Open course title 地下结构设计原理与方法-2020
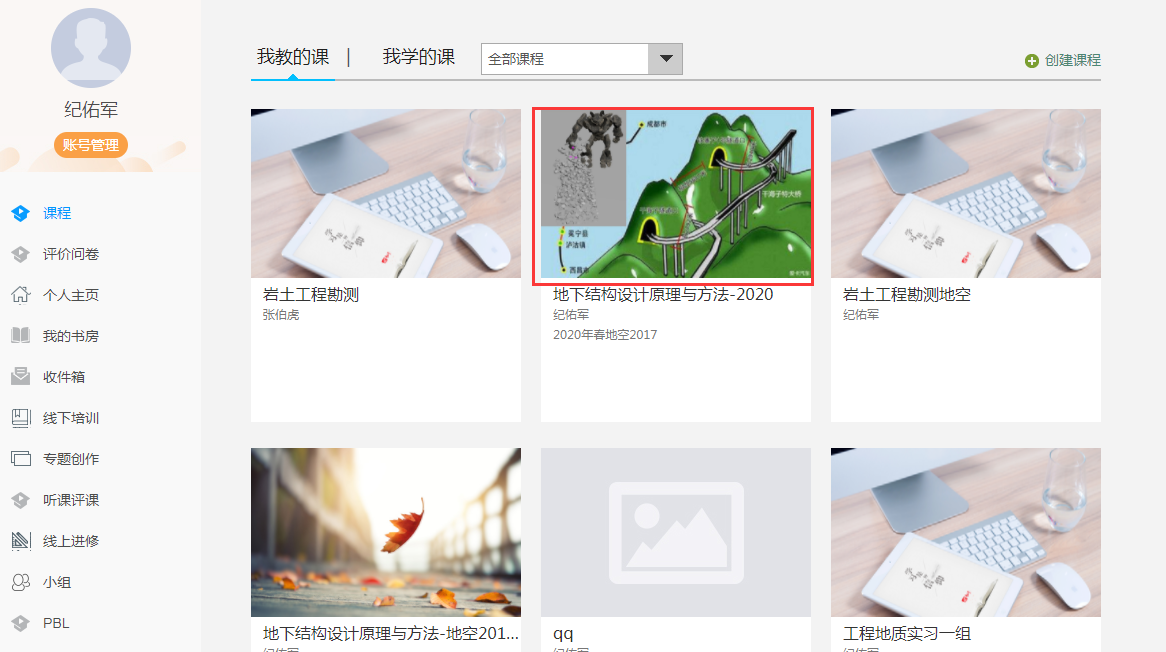 [663, 295]
